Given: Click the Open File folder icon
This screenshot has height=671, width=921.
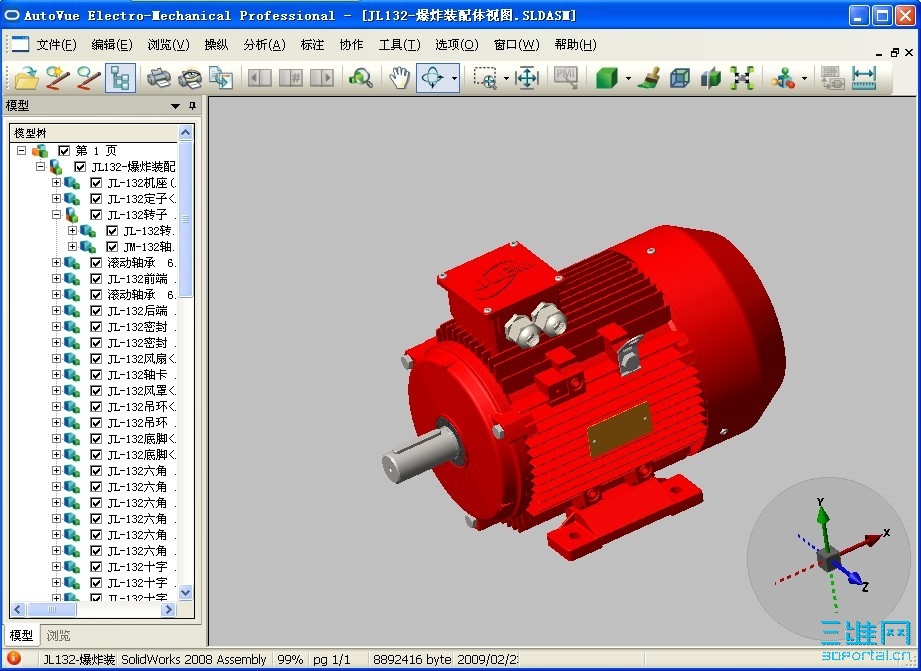Looking at the screenshot, I should coord(26,78).
